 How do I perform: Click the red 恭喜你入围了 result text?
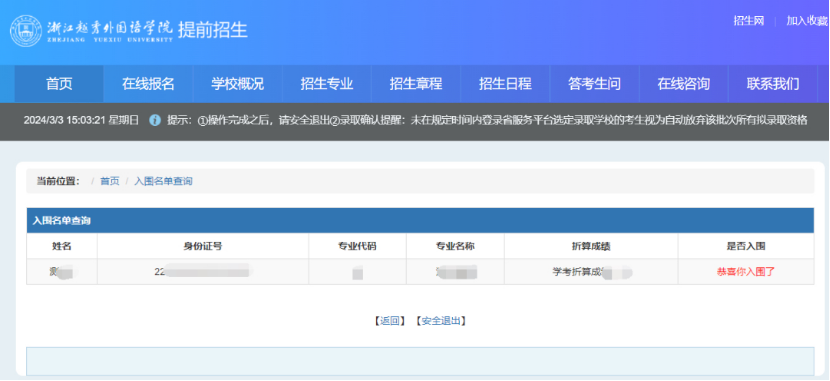coord(746,271)
